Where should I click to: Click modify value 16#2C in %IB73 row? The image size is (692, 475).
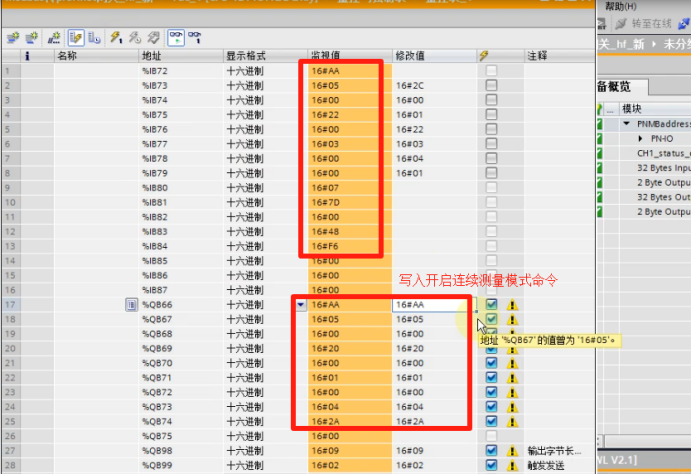point(410,86)
